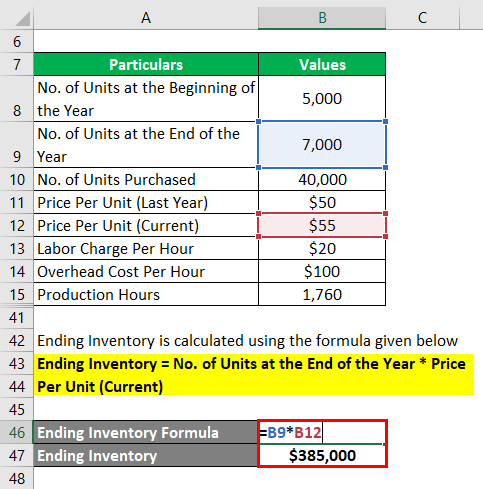
Task: Select the $20 value cell
Action: coord(322,249)
